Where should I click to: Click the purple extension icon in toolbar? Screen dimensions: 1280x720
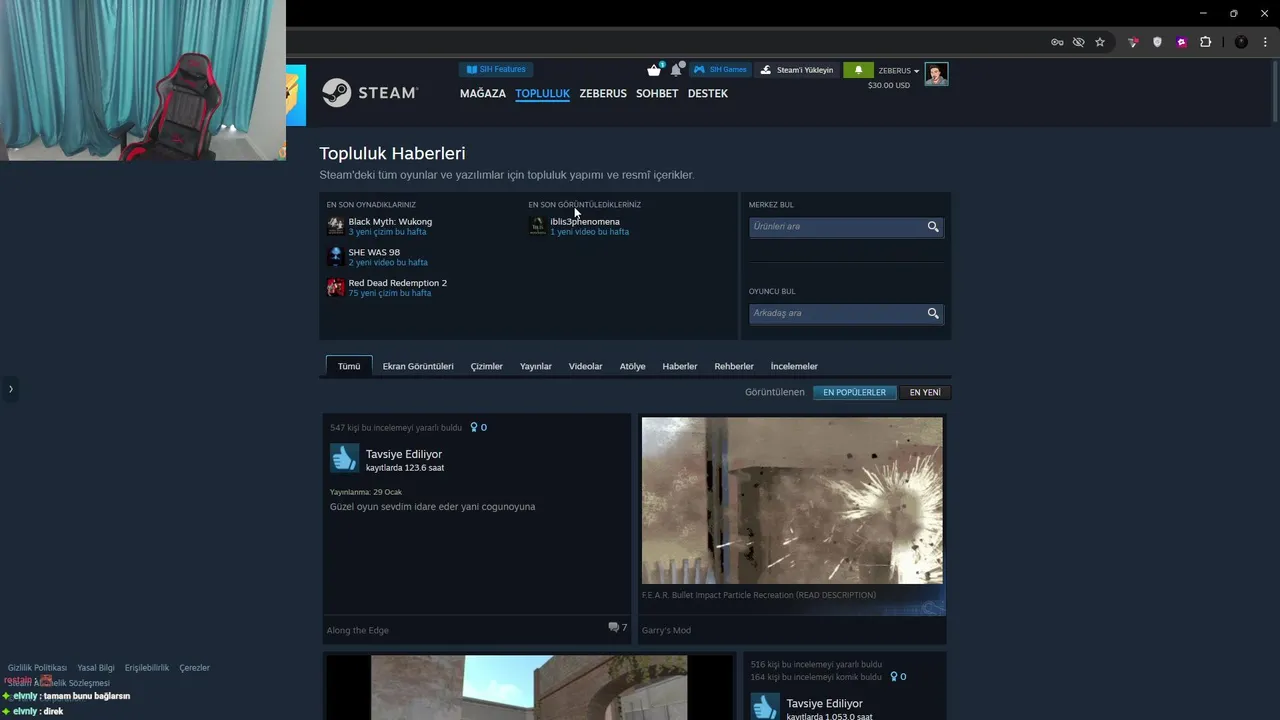[x=1181, y=42]
